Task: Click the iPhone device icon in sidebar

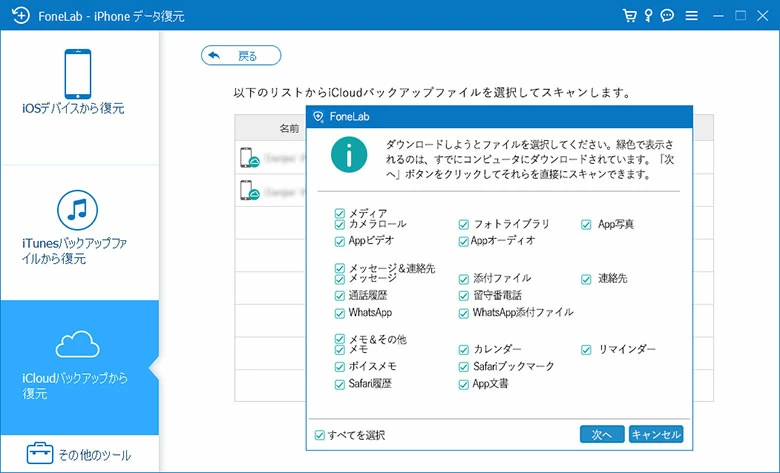Action: pyautogui.click(x=79, y=72)
